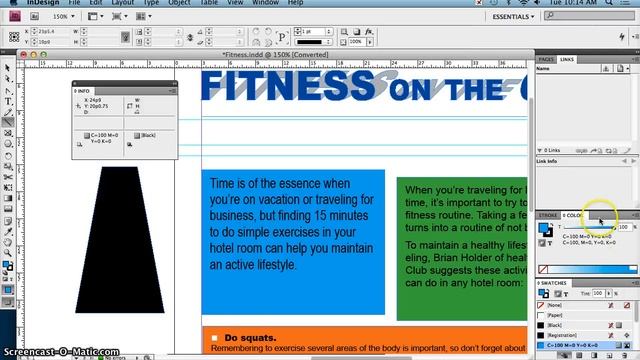Screen dimensions: 640x360
Task: Select the Note tool
Action: pyautogui.click(x=8, y=221)
